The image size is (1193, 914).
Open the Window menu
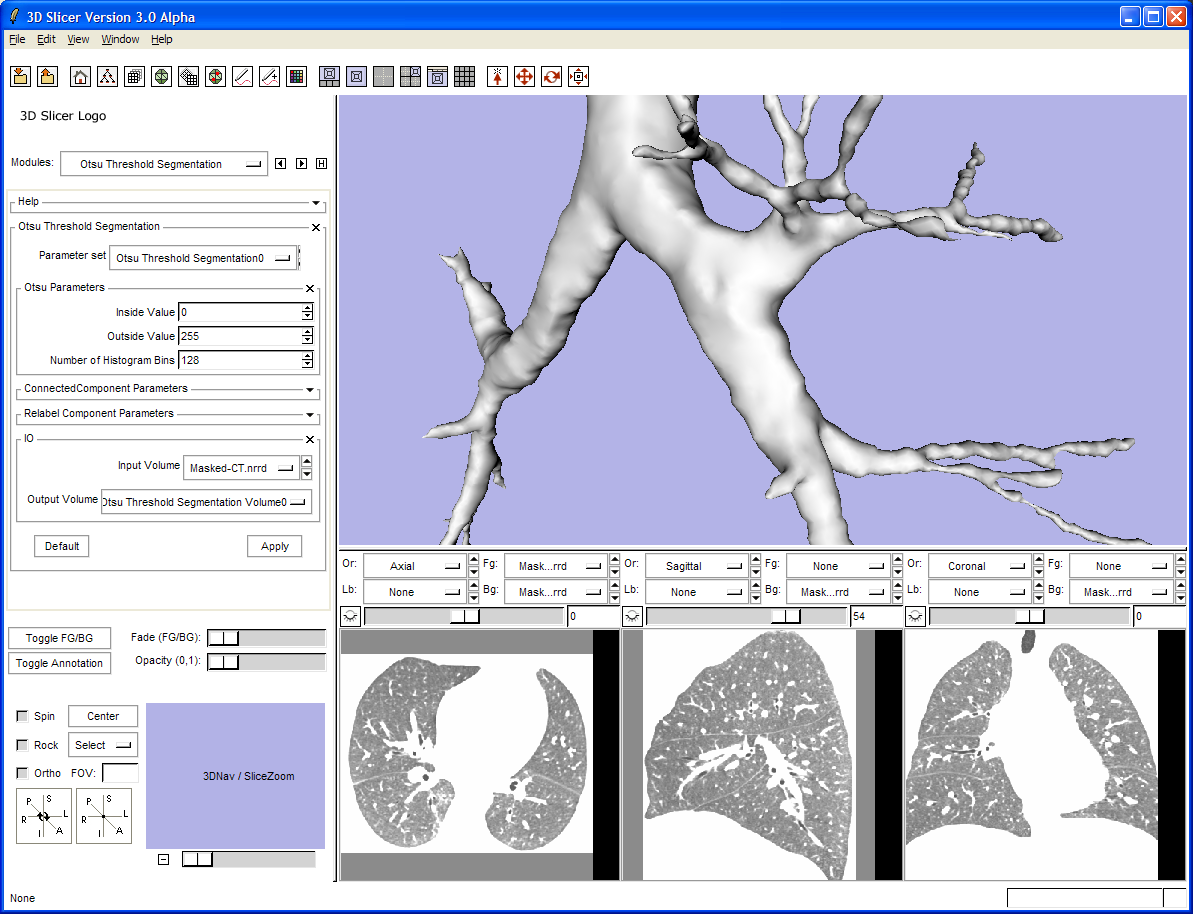click(x=120, y=39)
